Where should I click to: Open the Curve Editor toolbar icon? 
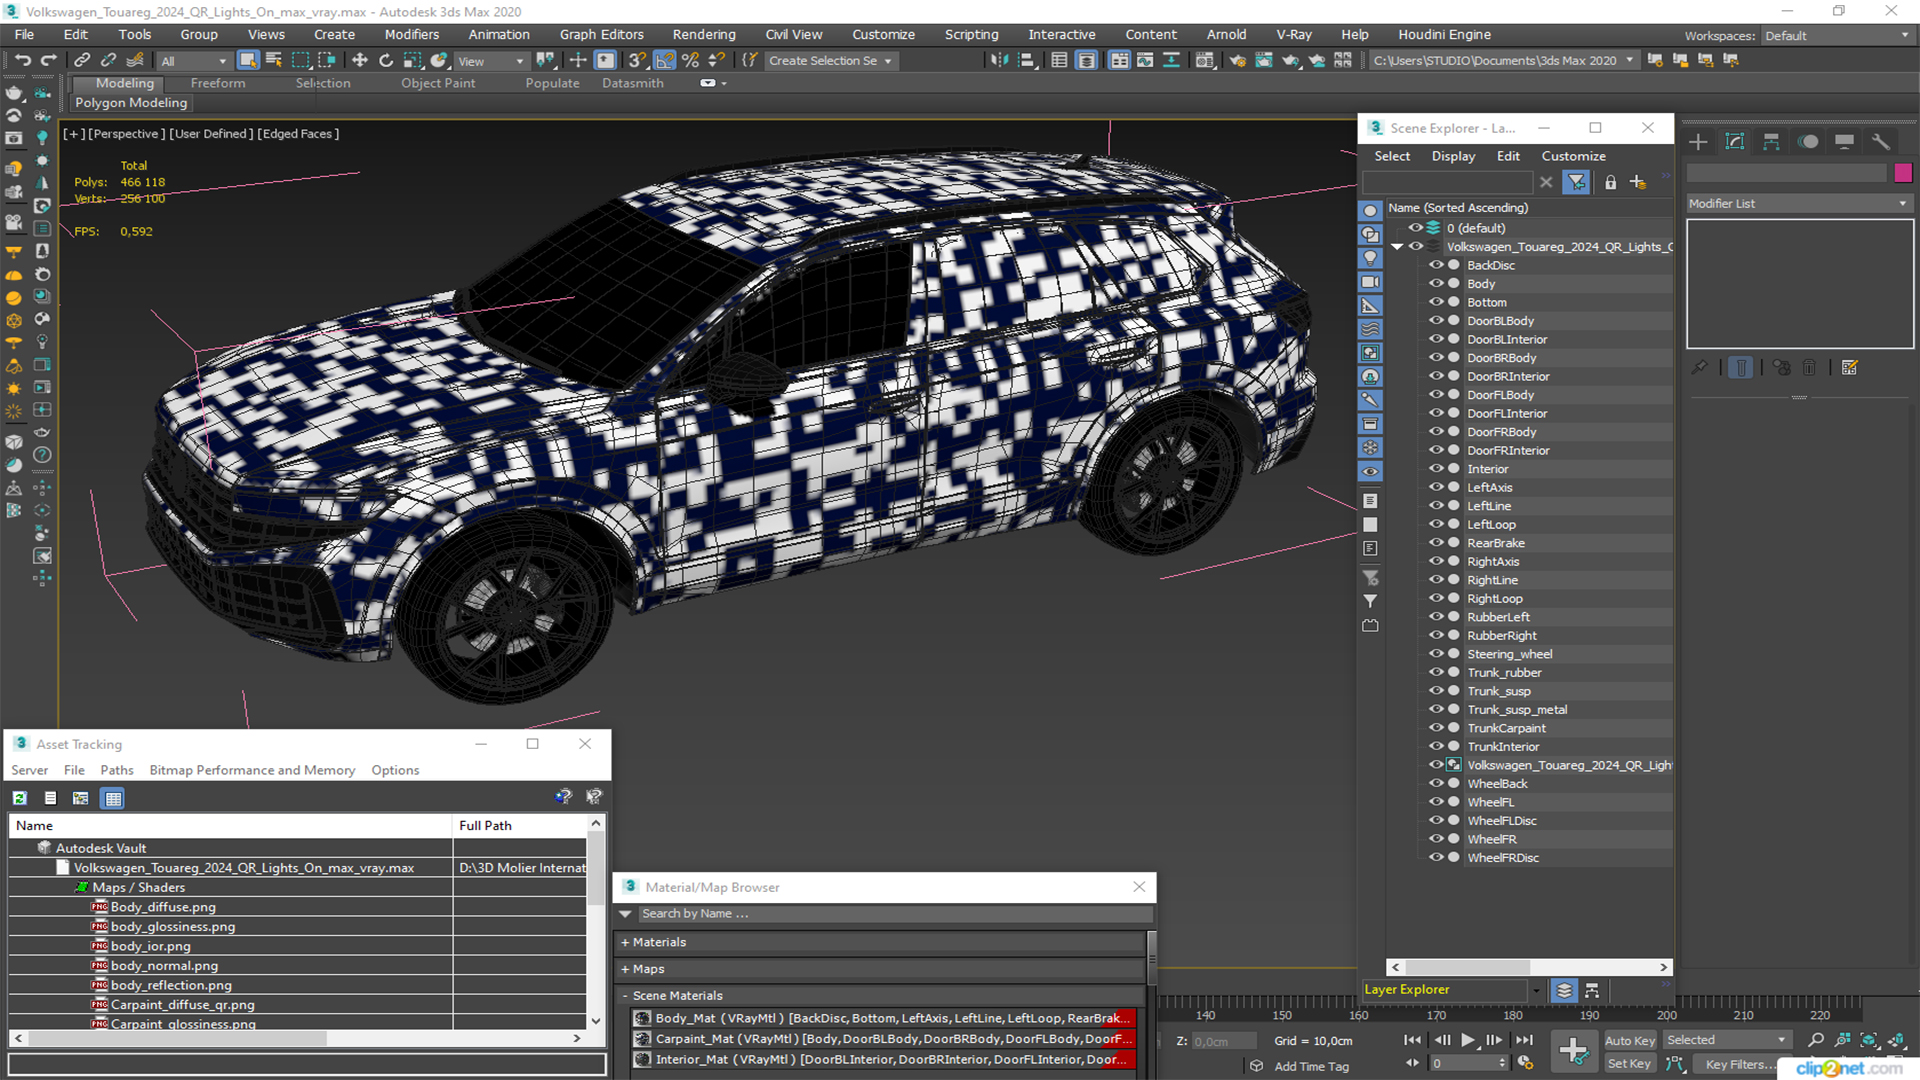[x=1145, y=61]
